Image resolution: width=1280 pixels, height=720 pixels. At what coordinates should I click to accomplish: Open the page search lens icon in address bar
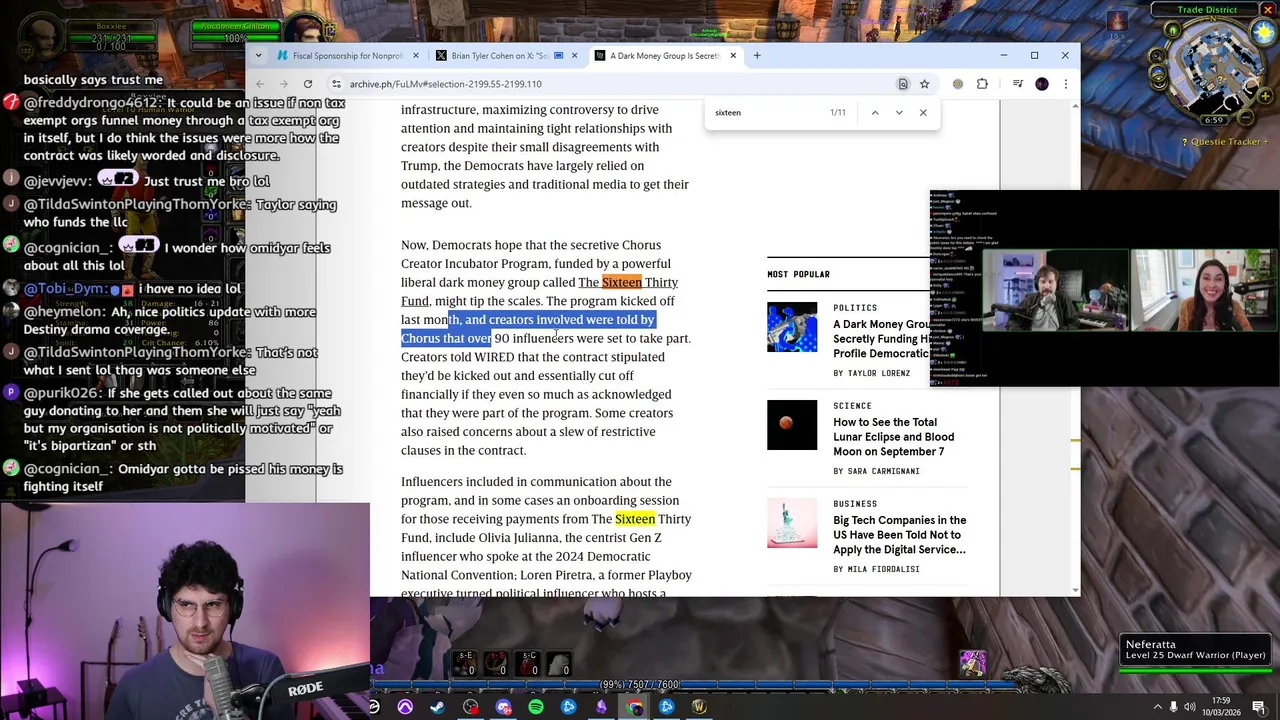point(903,84)
